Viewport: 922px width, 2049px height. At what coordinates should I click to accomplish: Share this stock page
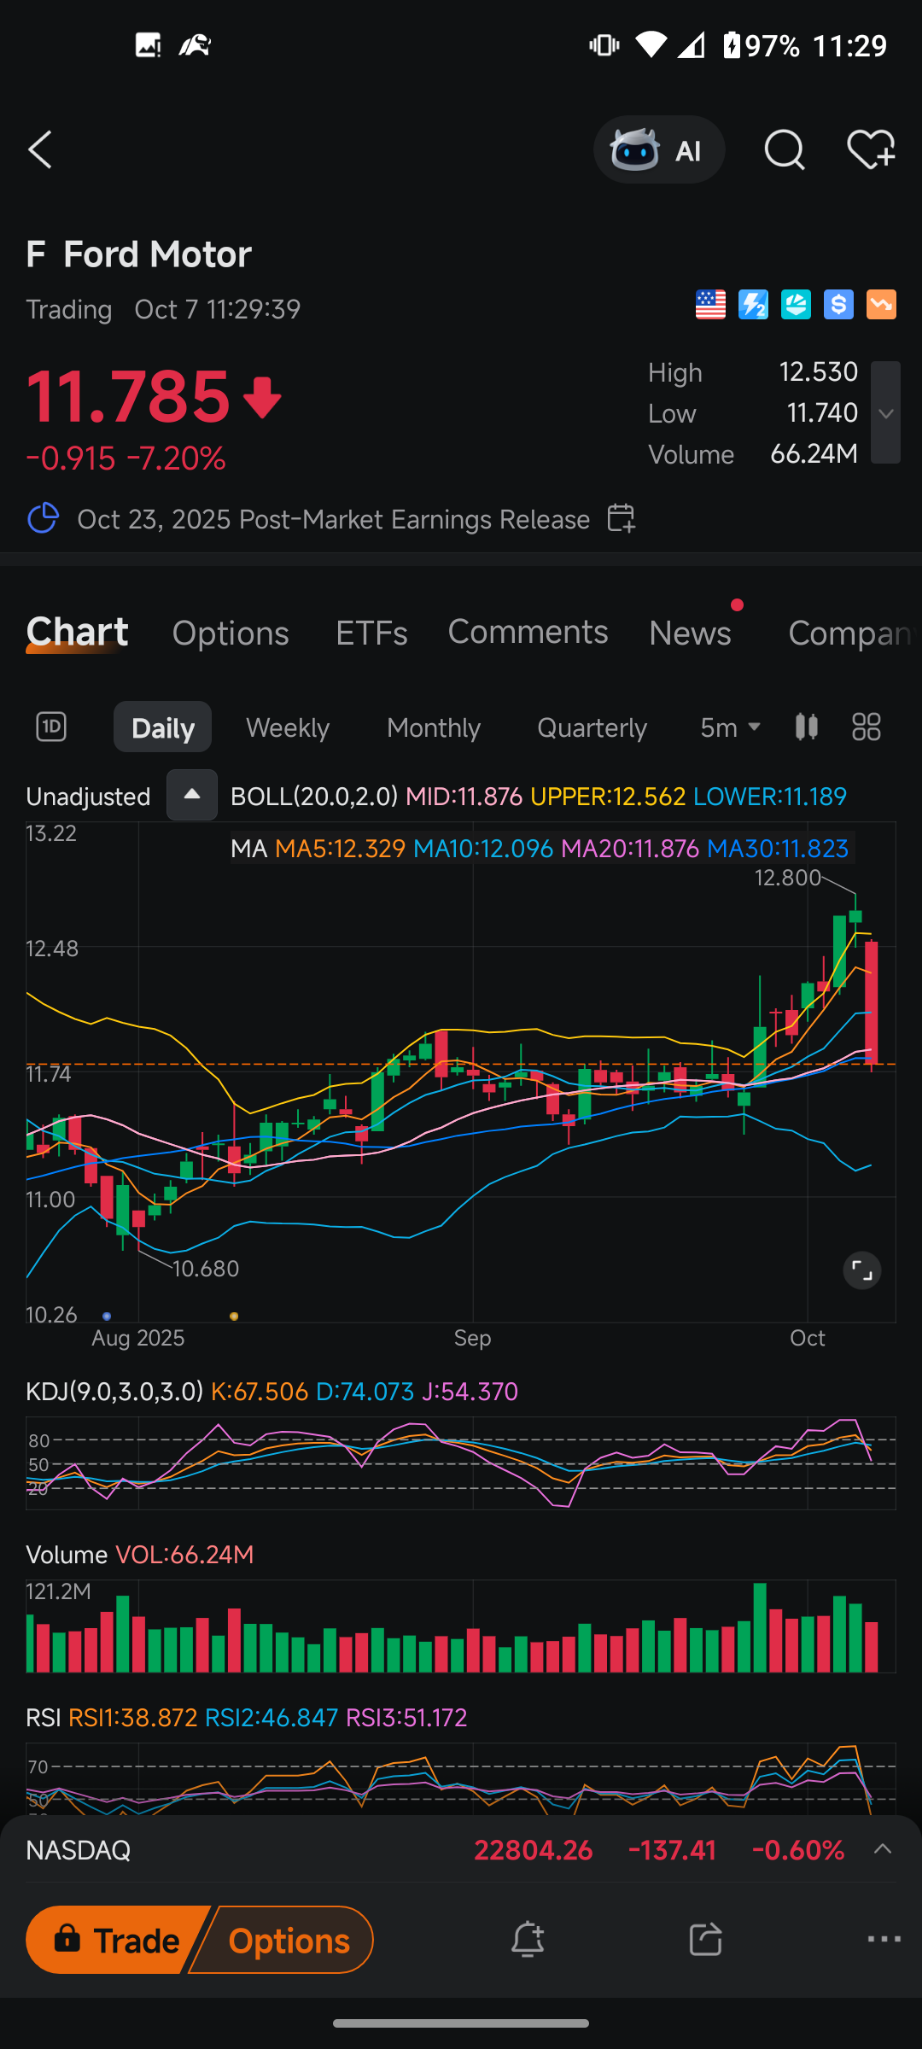point(705,1940)
